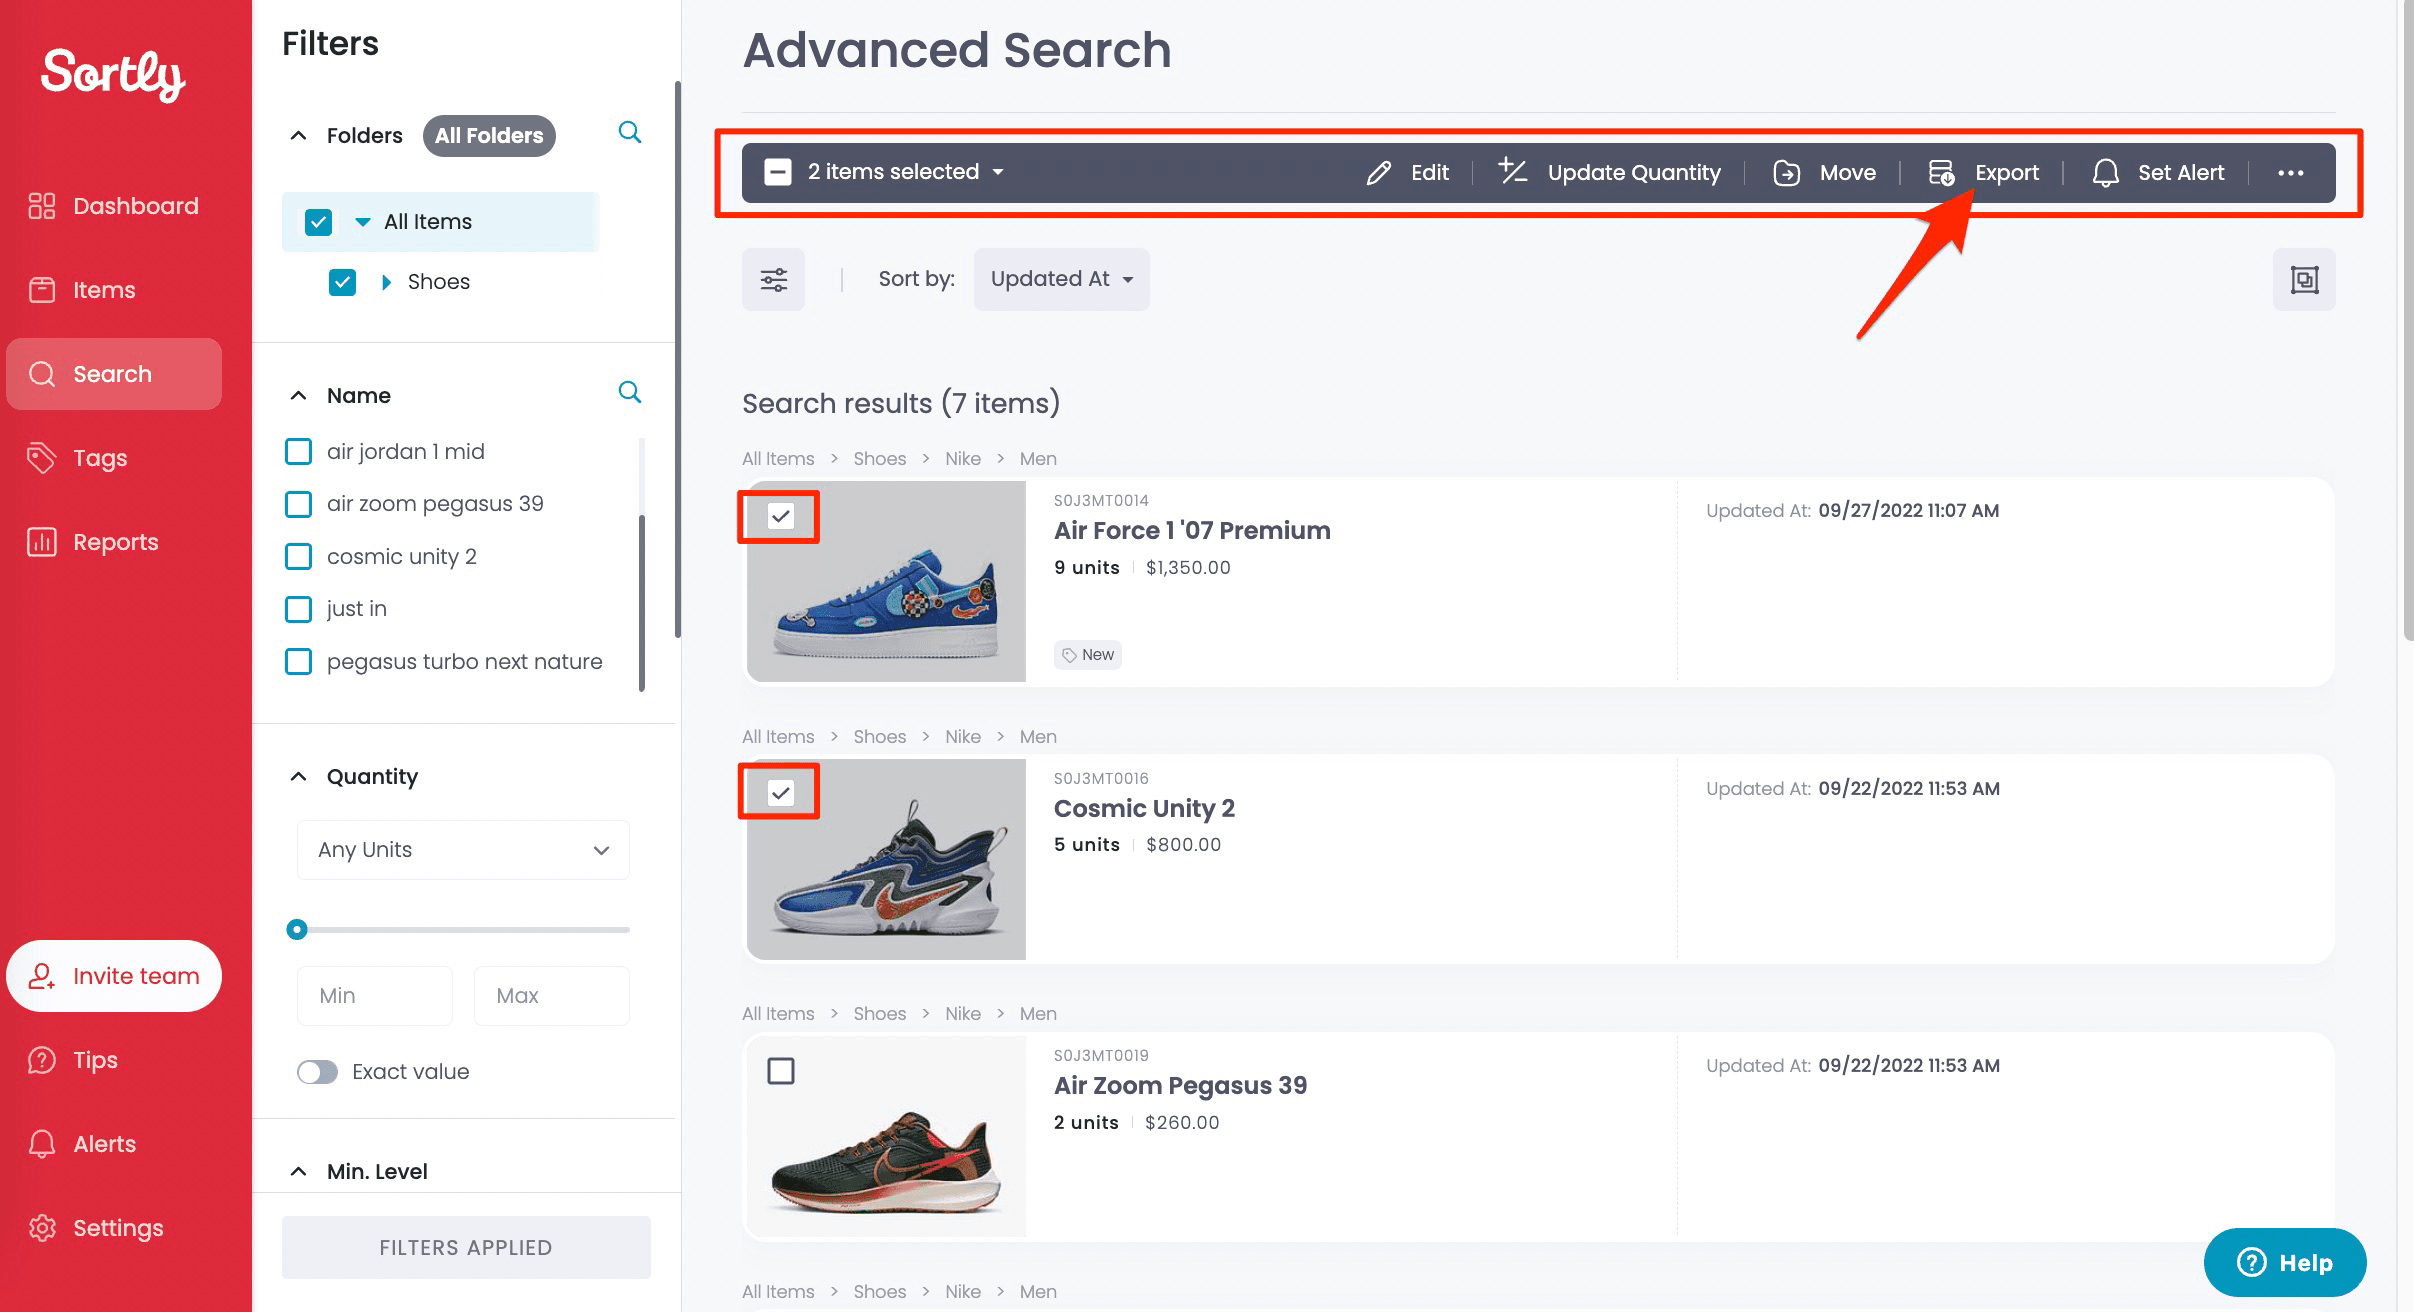Open the more actions ellipsis menu
2414x1312 pixels.
(x=2291, y=173)
